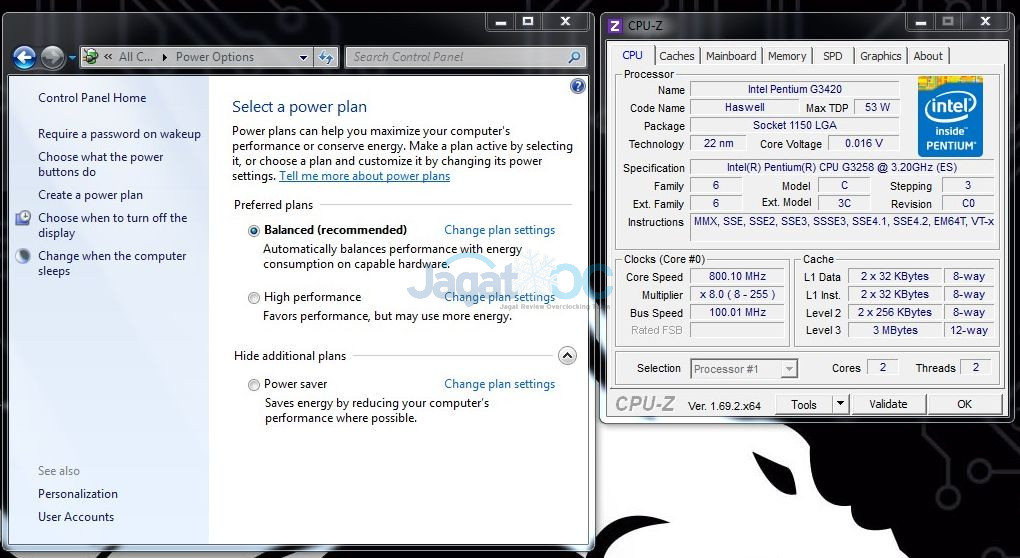1020x558 pixels.
Task: Switch to the Mainboard tab
Action: (x=731, y=56)
